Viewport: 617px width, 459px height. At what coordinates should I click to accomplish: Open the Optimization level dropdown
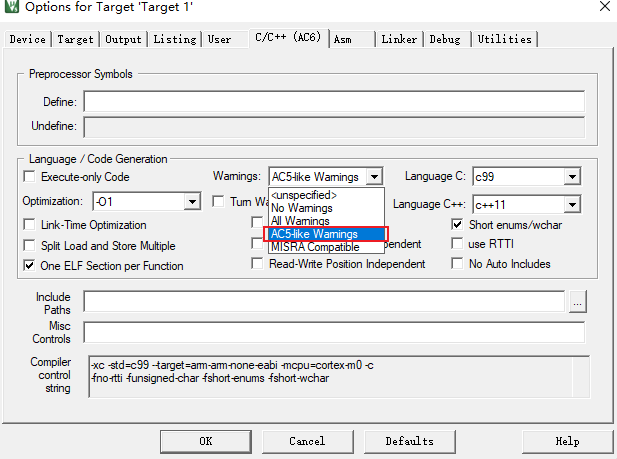tap(191, 202)
